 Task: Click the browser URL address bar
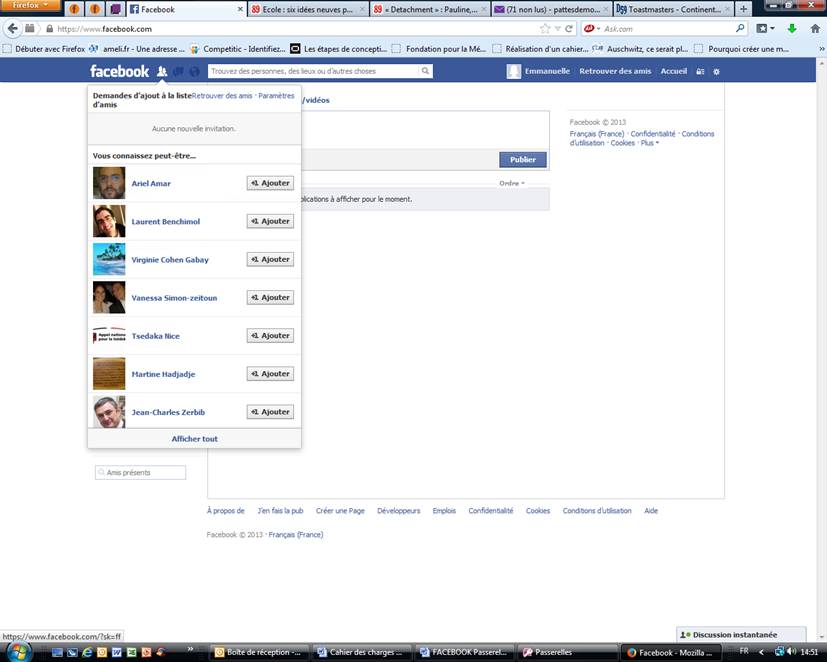click(295, 28)
